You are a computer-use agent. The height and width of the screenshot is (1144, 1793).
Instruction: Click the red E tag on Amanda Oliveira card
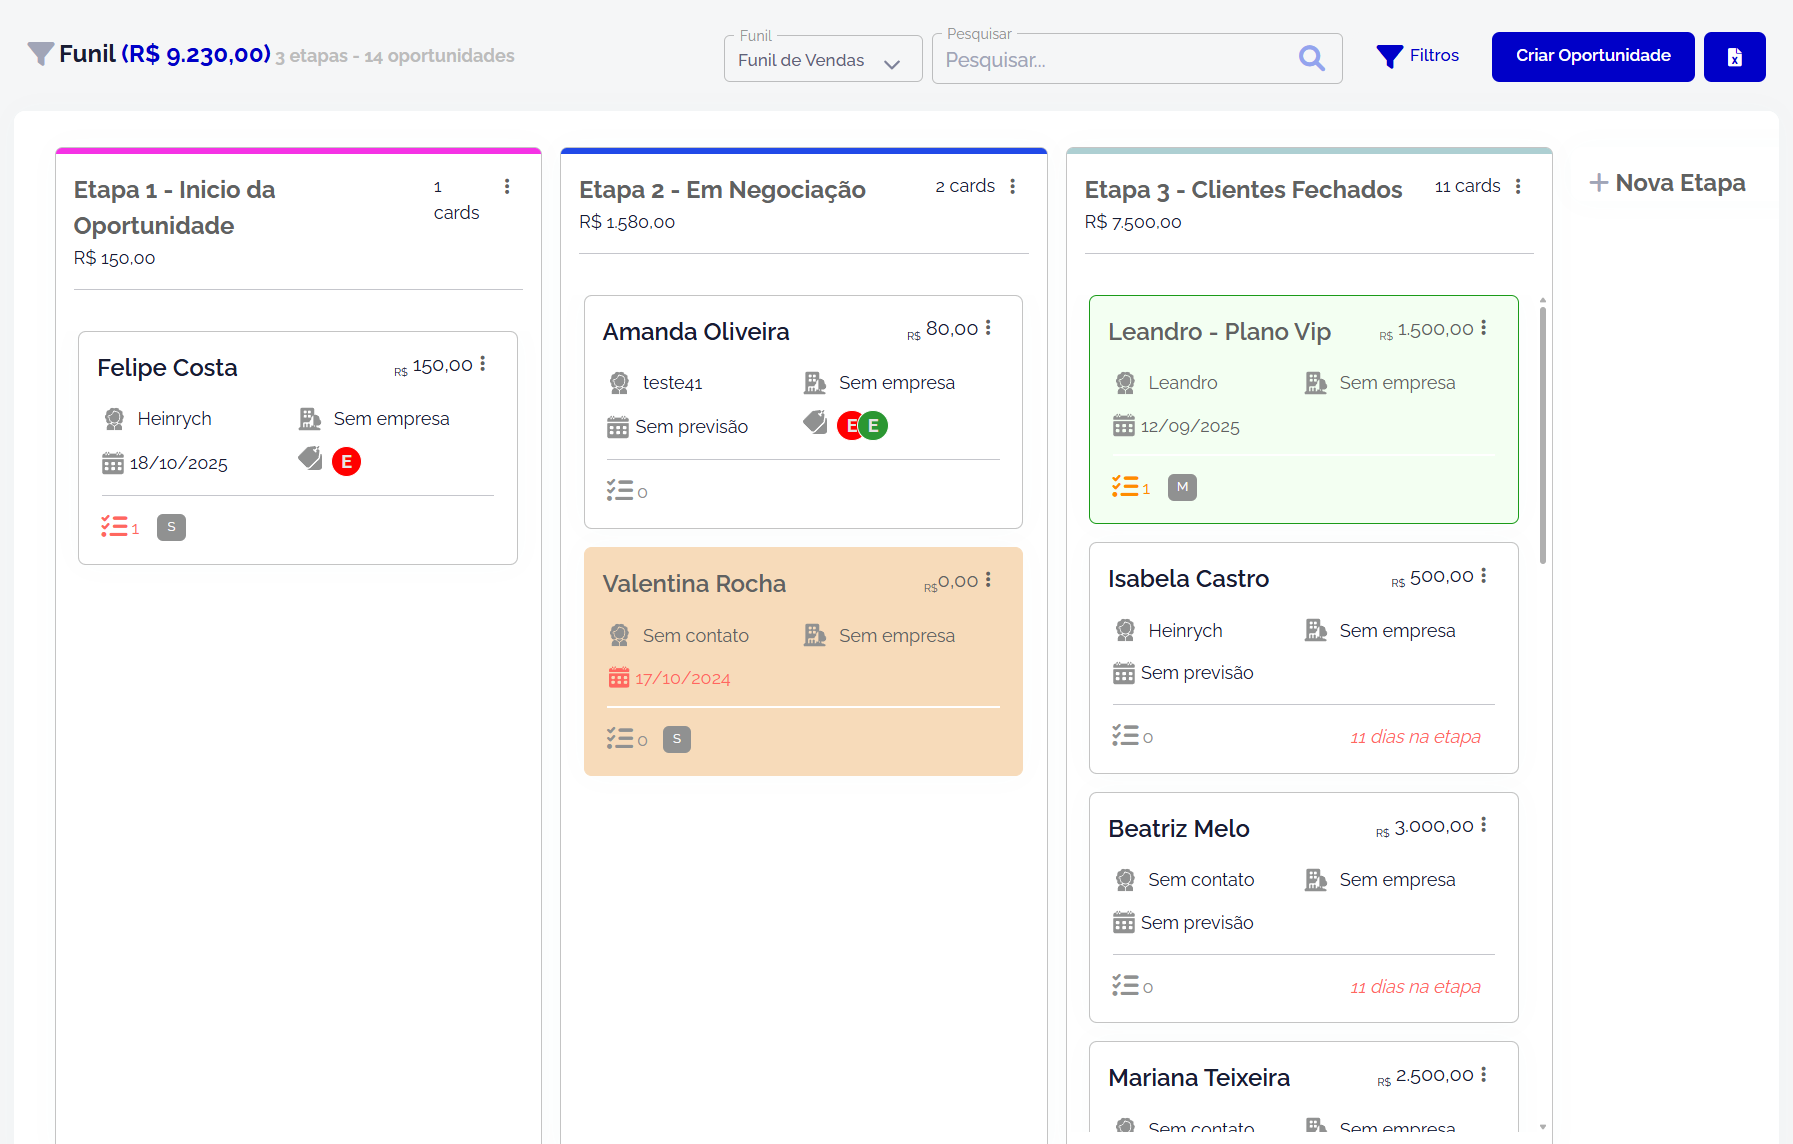849,425
